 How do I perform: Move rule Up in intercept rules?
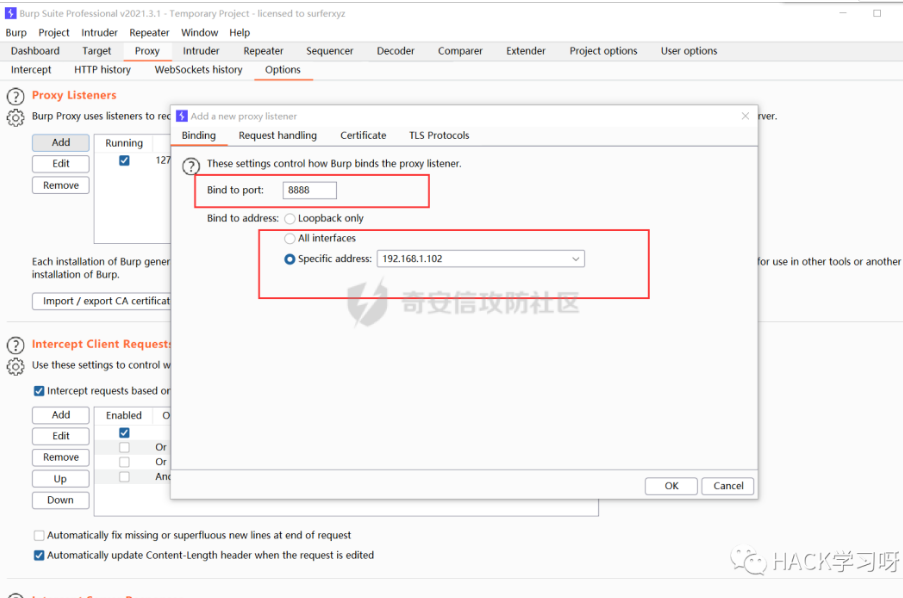coord(60,479)
